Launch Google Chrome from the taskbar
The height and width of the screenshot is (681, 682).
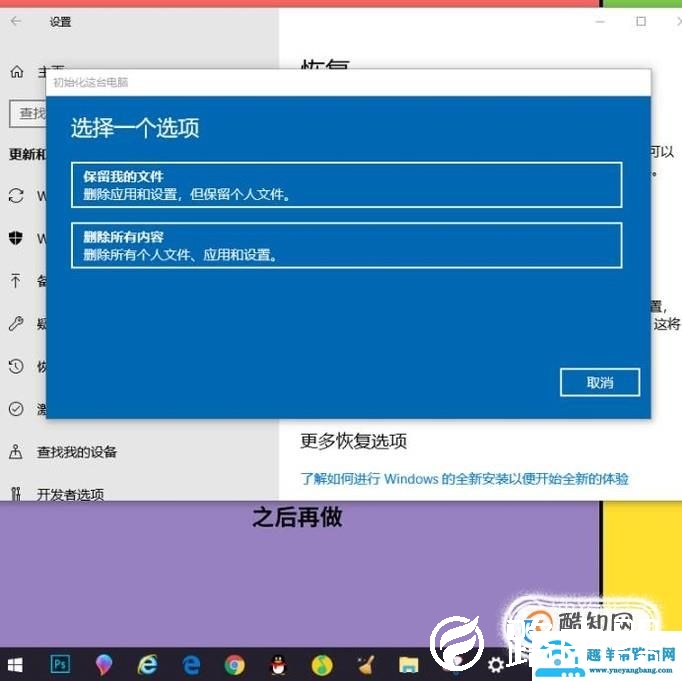coord(235,665)
